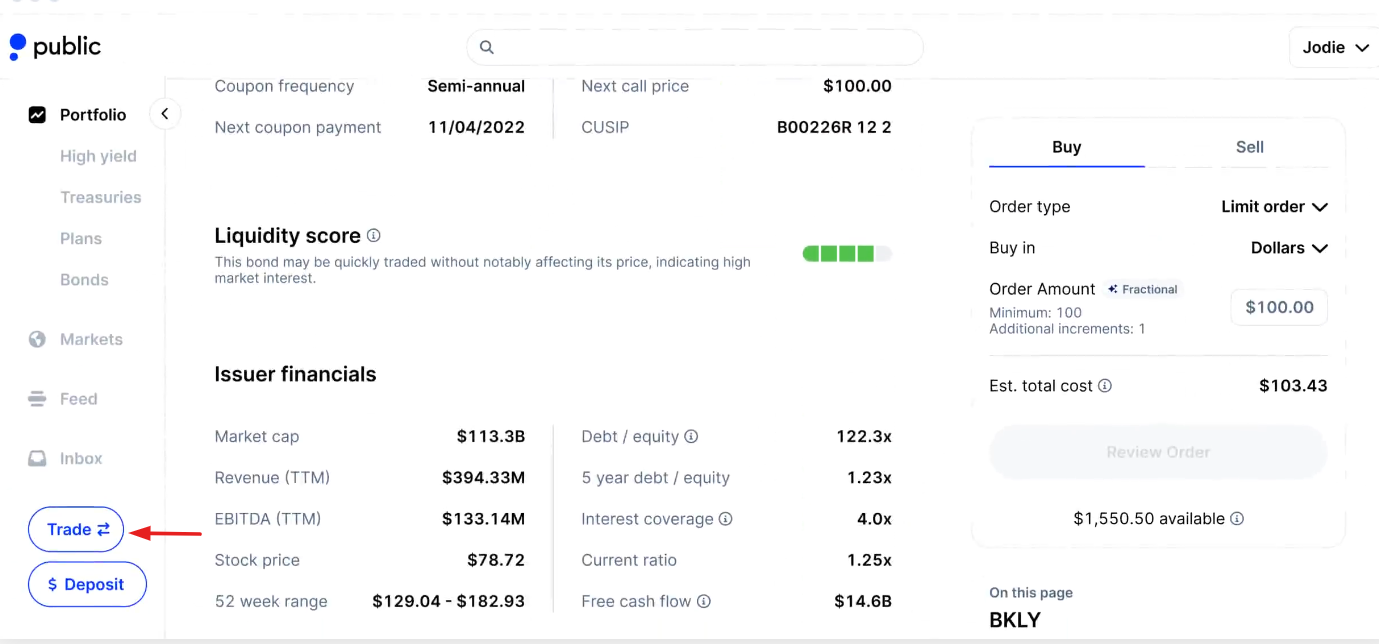Open the Limit order type dropdown
The height and width of the screenshot is (644, 1379).
click(1274, 207)
